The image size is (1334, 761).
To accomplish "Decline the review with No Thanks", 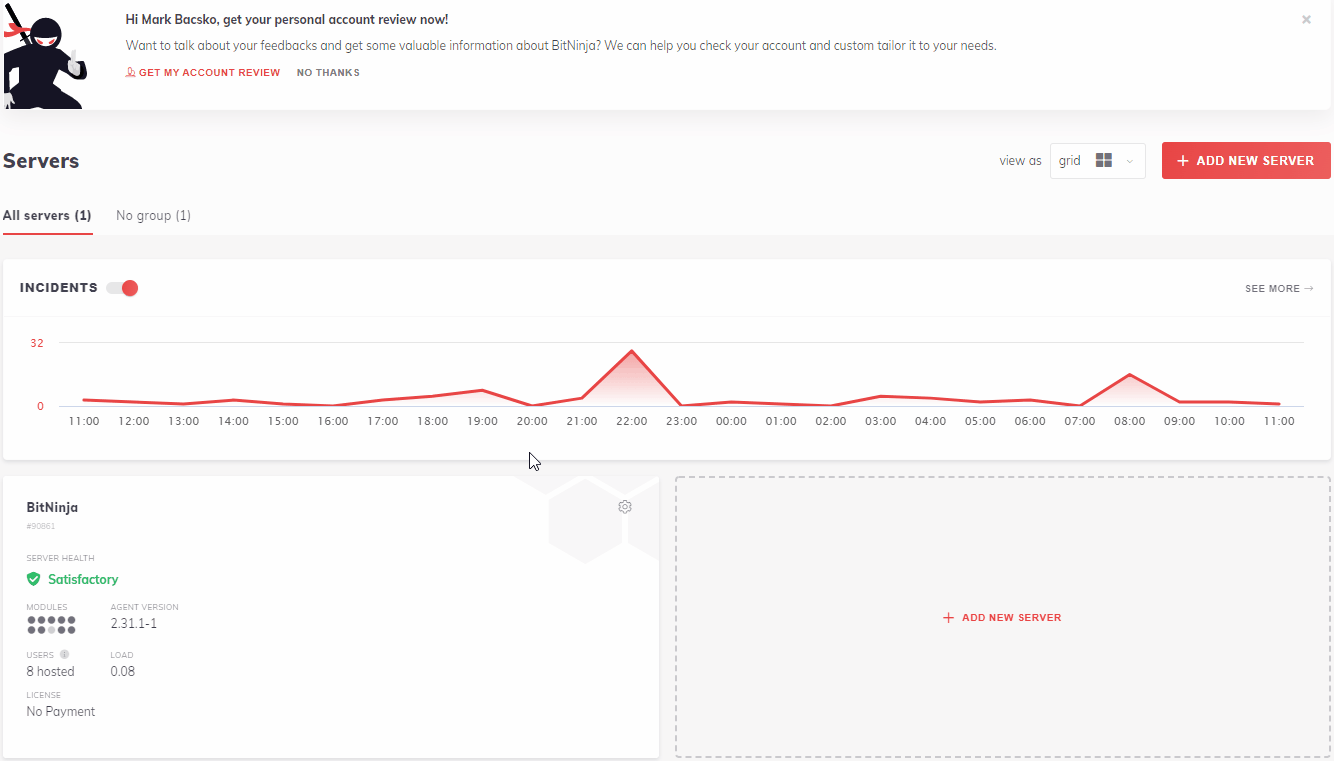I will click(x=328, y=73).
